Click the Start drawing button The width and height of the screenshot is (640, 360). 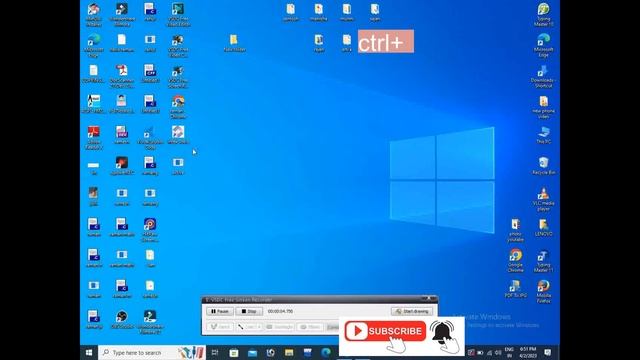[x=412, y=311]
